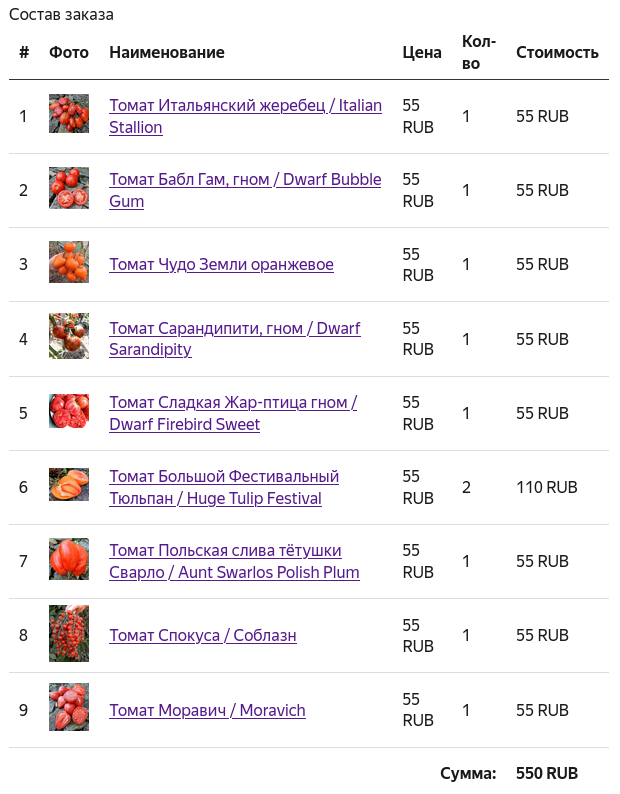Image resolution: width=620 pixels, height=794 pixels.
Task: Click the Томат Сарандипити гном link
Action: pyautogui.click(x=234, y=329)
